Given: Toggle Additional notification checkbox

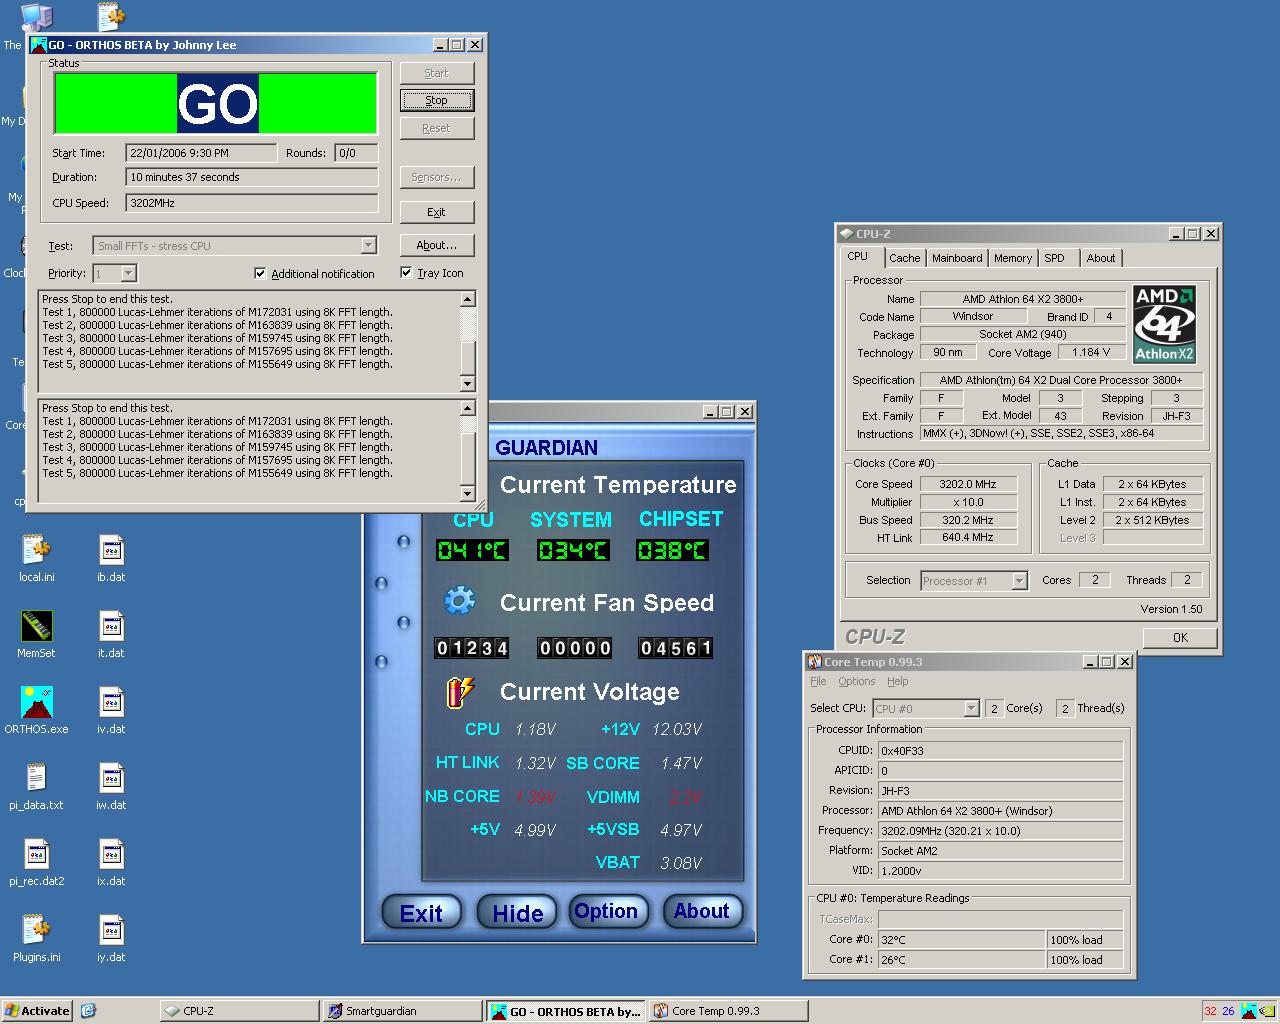Looking at the screenshot, I should pos(260,273).
